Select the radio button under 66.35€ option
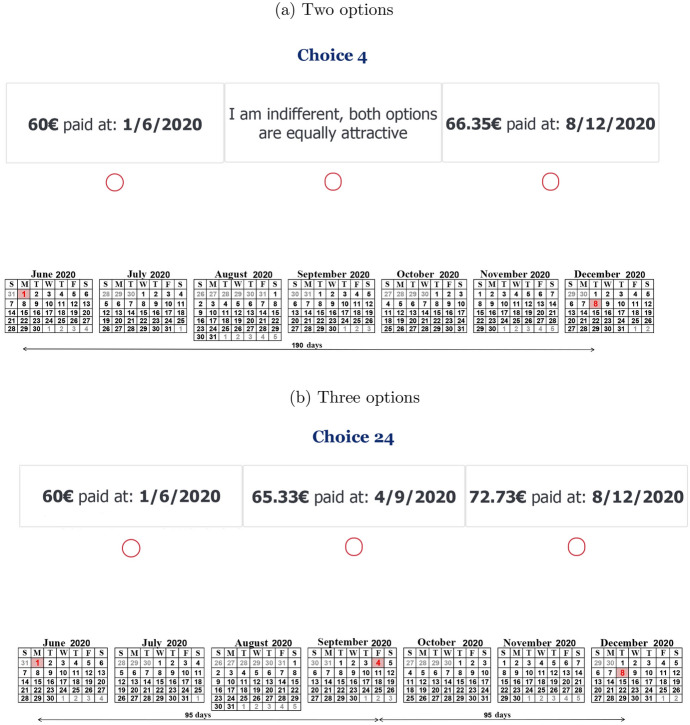Viewport: 690px width, 725px height. 549,181
